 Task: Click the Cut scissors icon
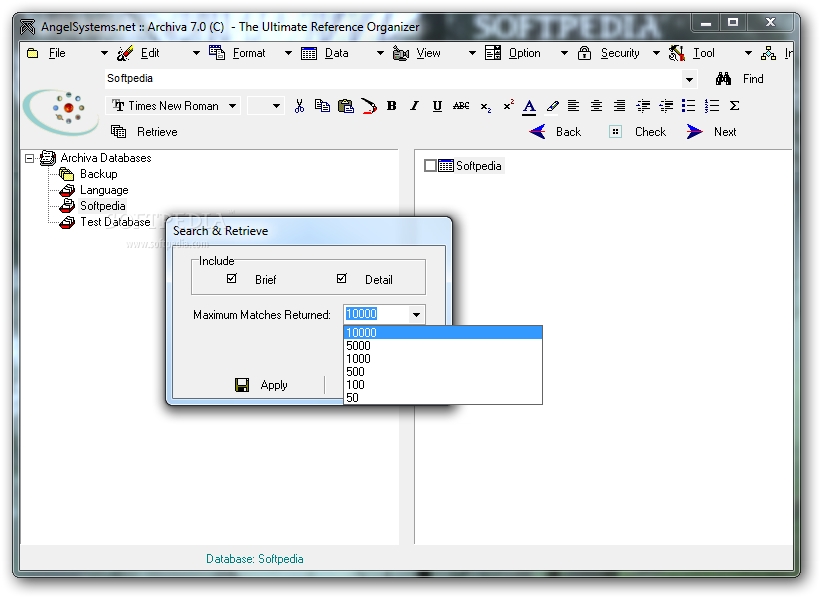(x=299, y=106)
